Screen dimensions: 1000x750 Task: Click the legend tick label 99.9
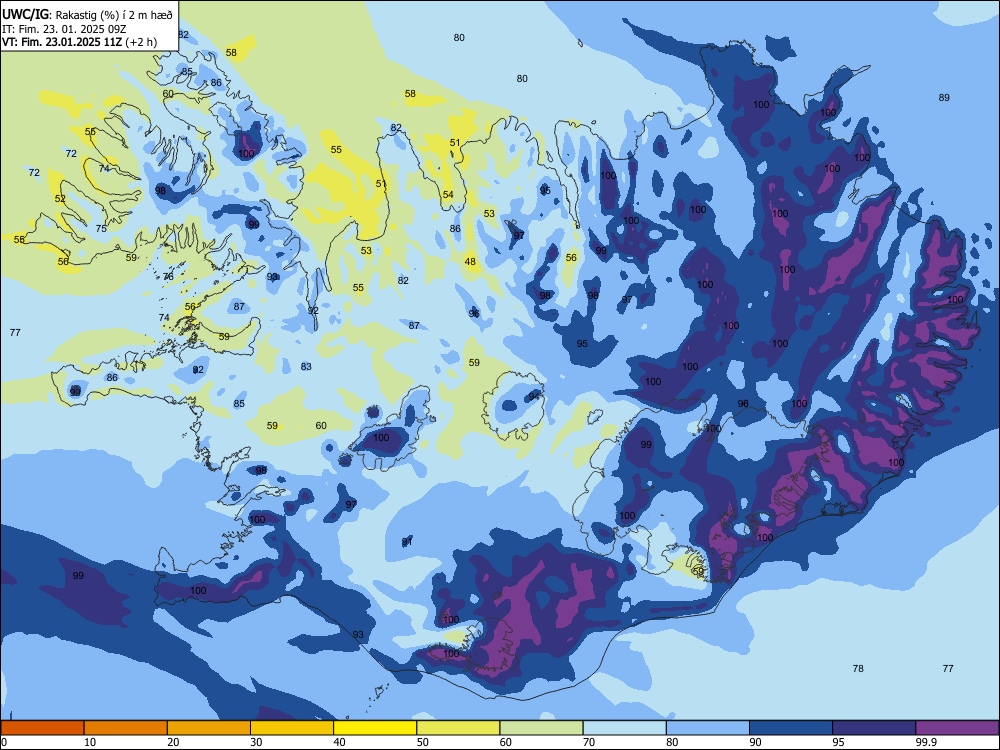pos(926,742)
